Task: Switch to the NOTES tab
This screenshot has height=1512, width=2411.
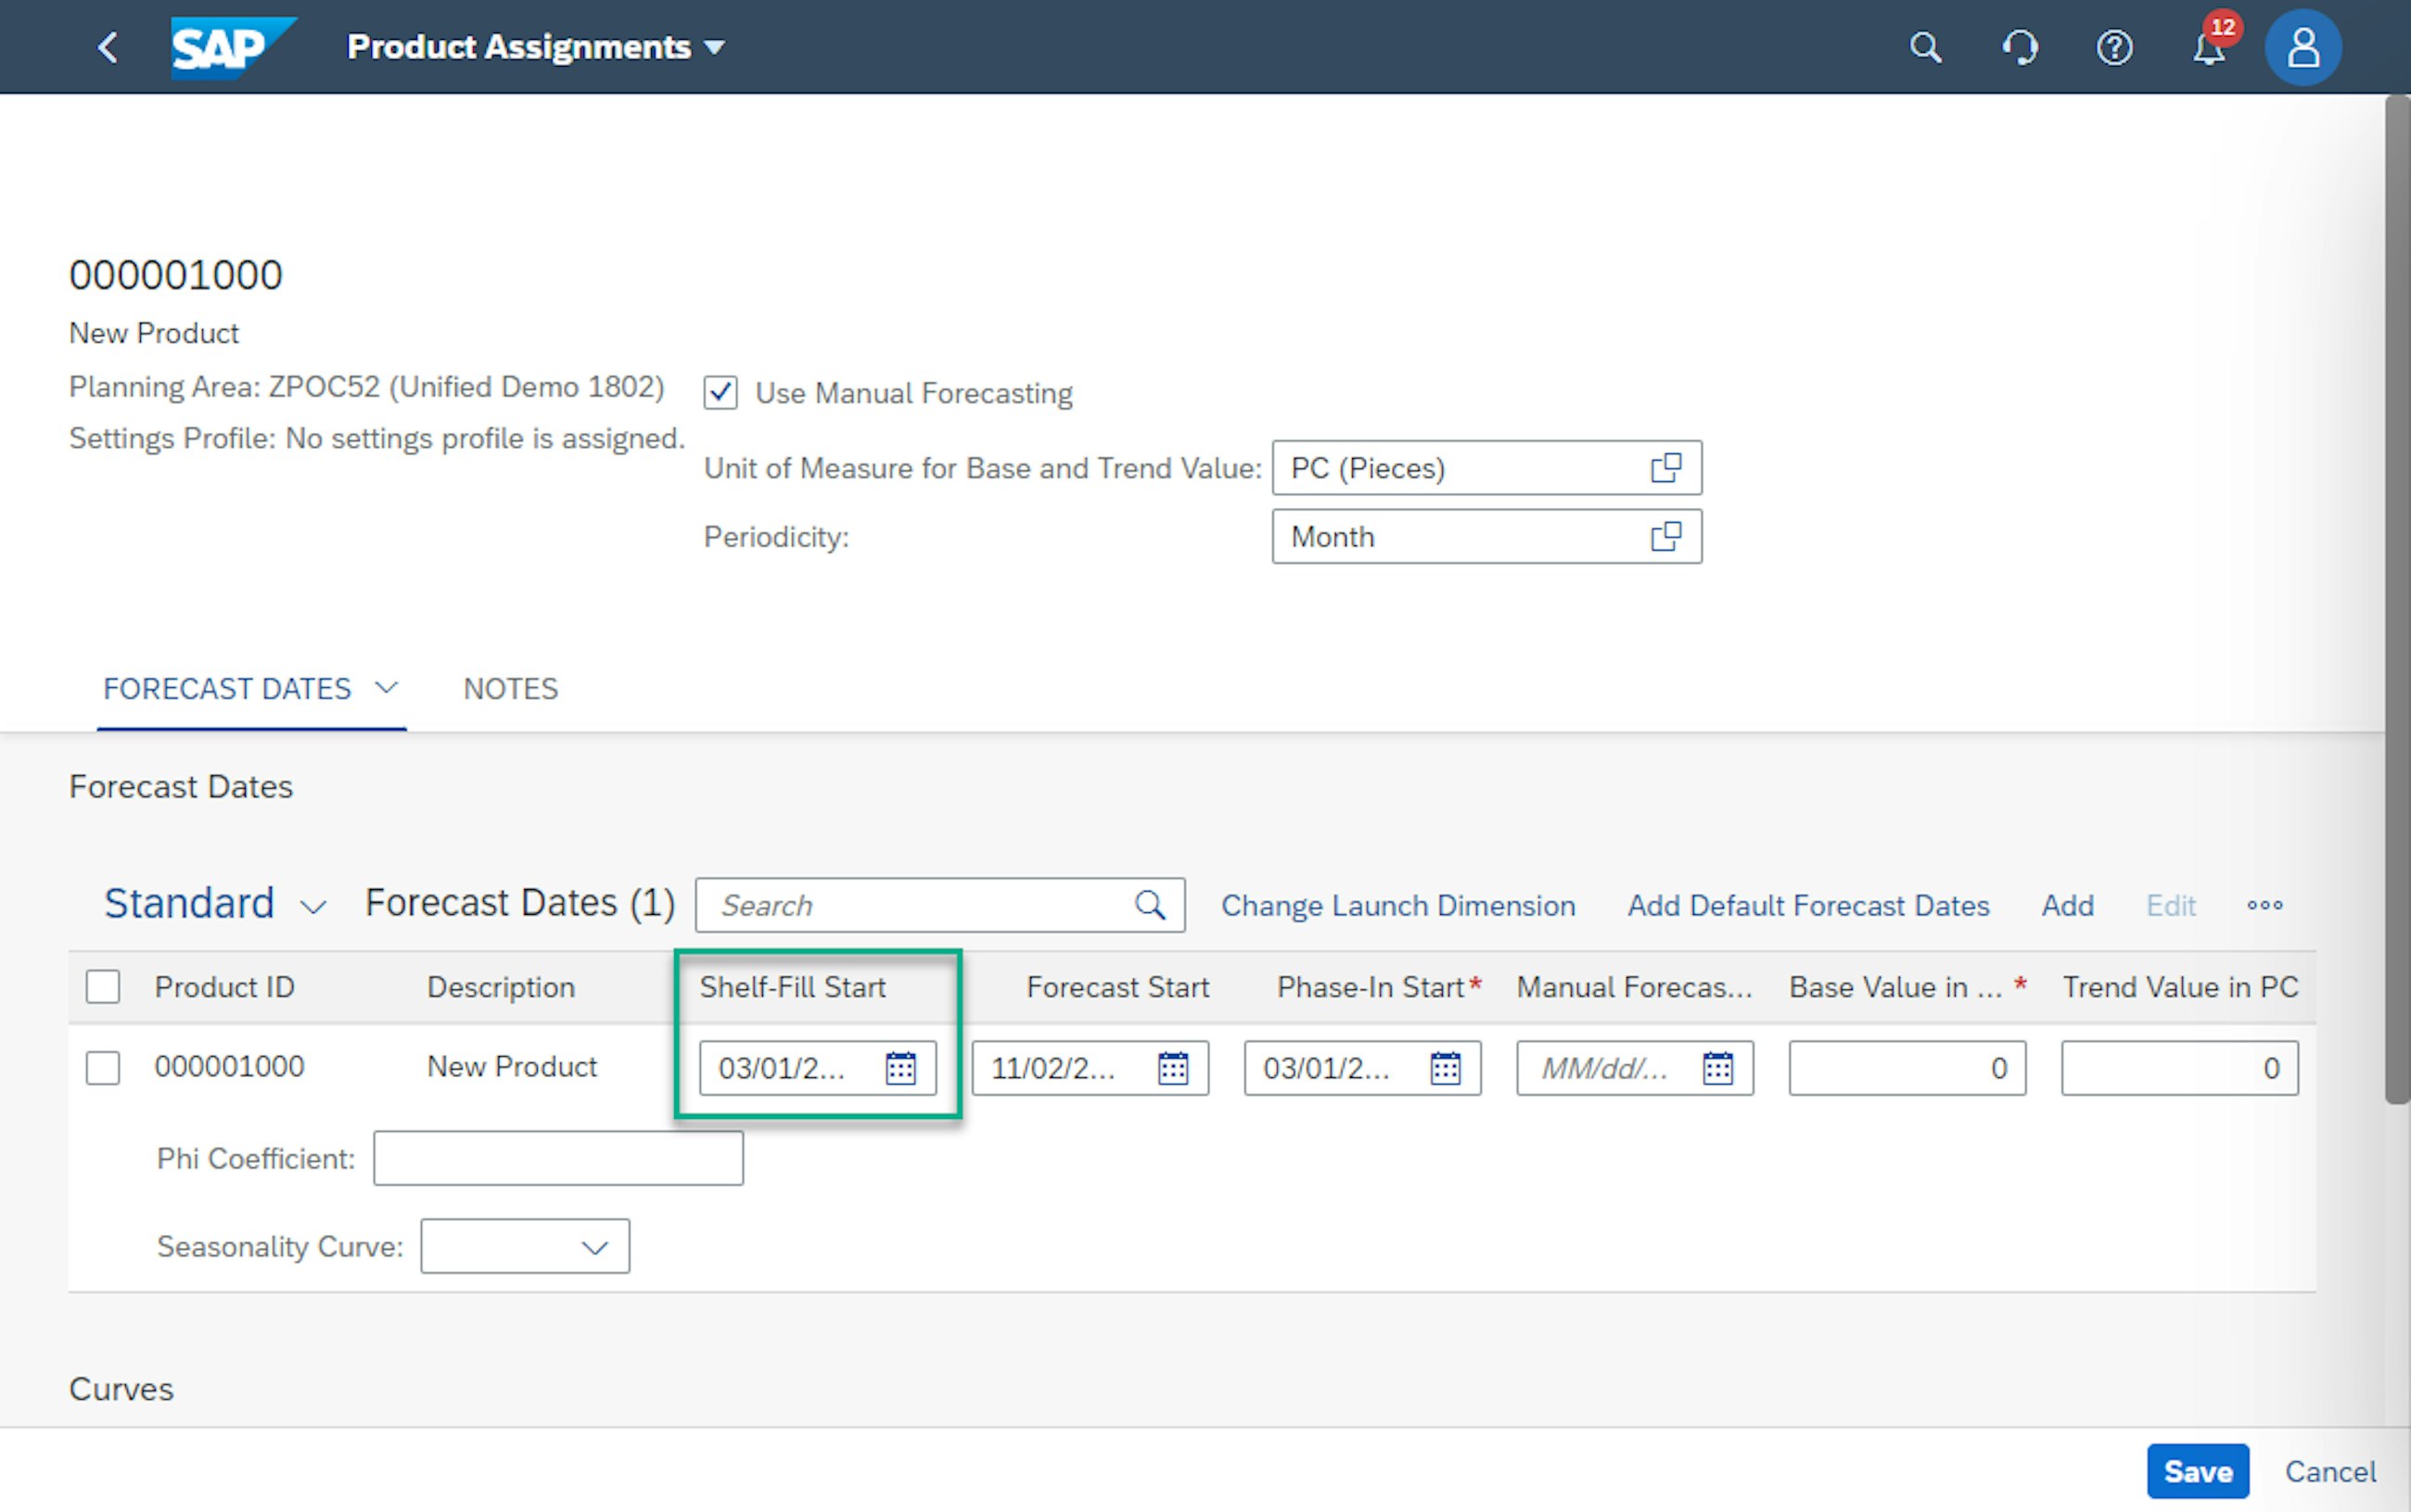Action: (x=510, y=689)
